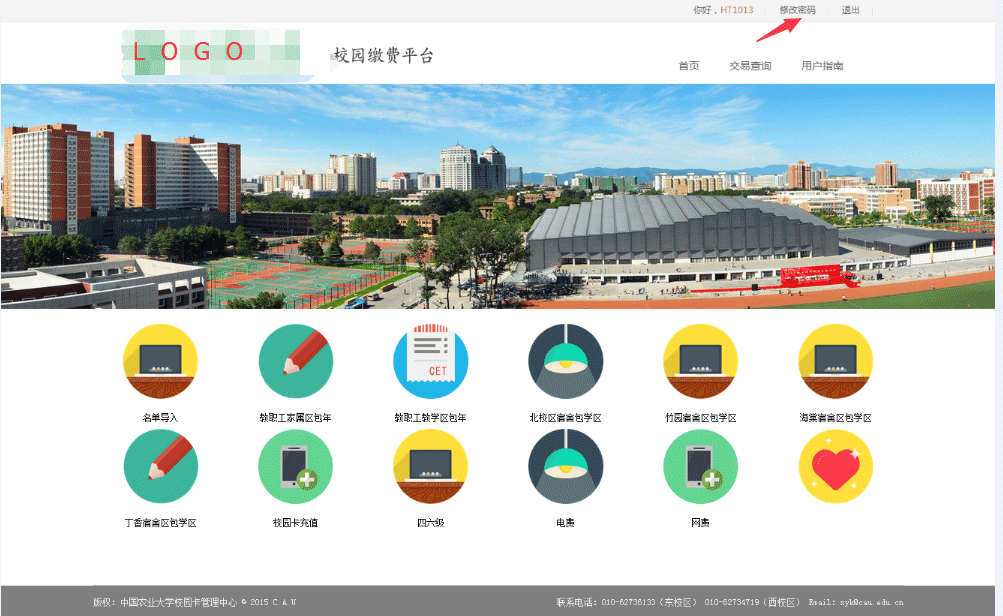The image size is (1003, 616).
Task: Open the 网费 phone icon
Action: point(700,466)
